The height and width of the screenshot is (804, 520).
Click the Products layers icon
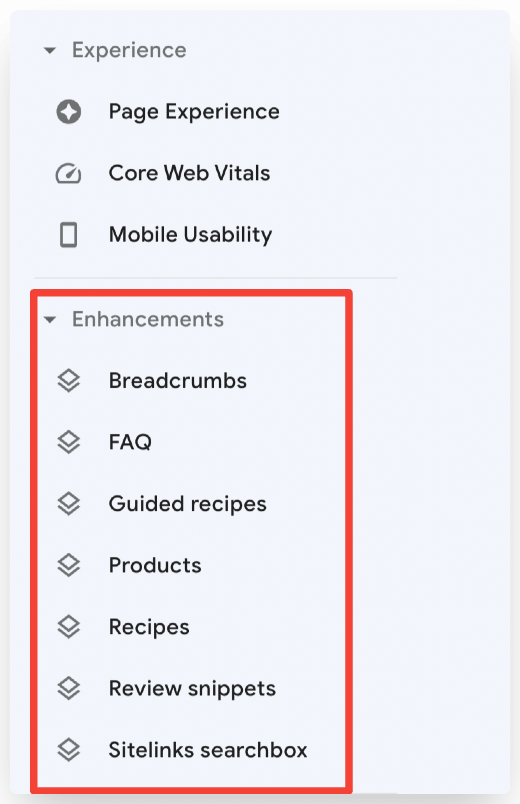69,565
